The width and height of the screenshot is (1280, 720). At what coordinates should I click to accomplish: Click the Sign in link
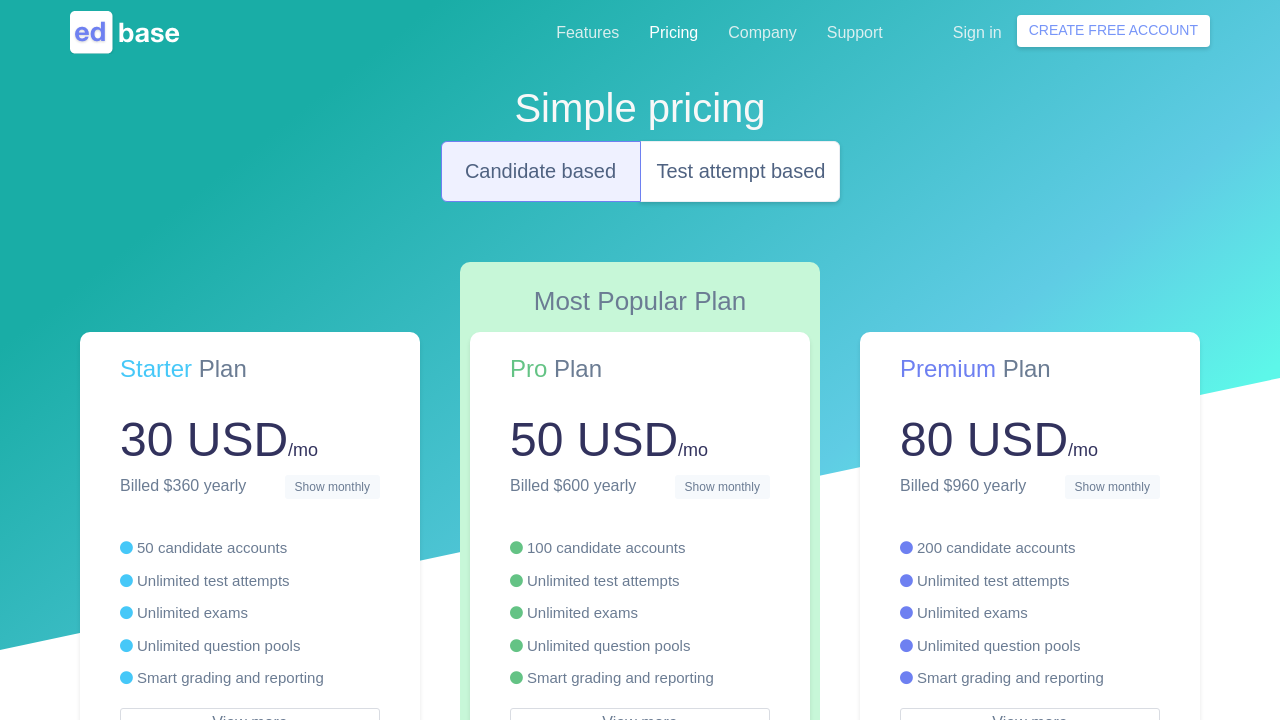coord(976,32)
